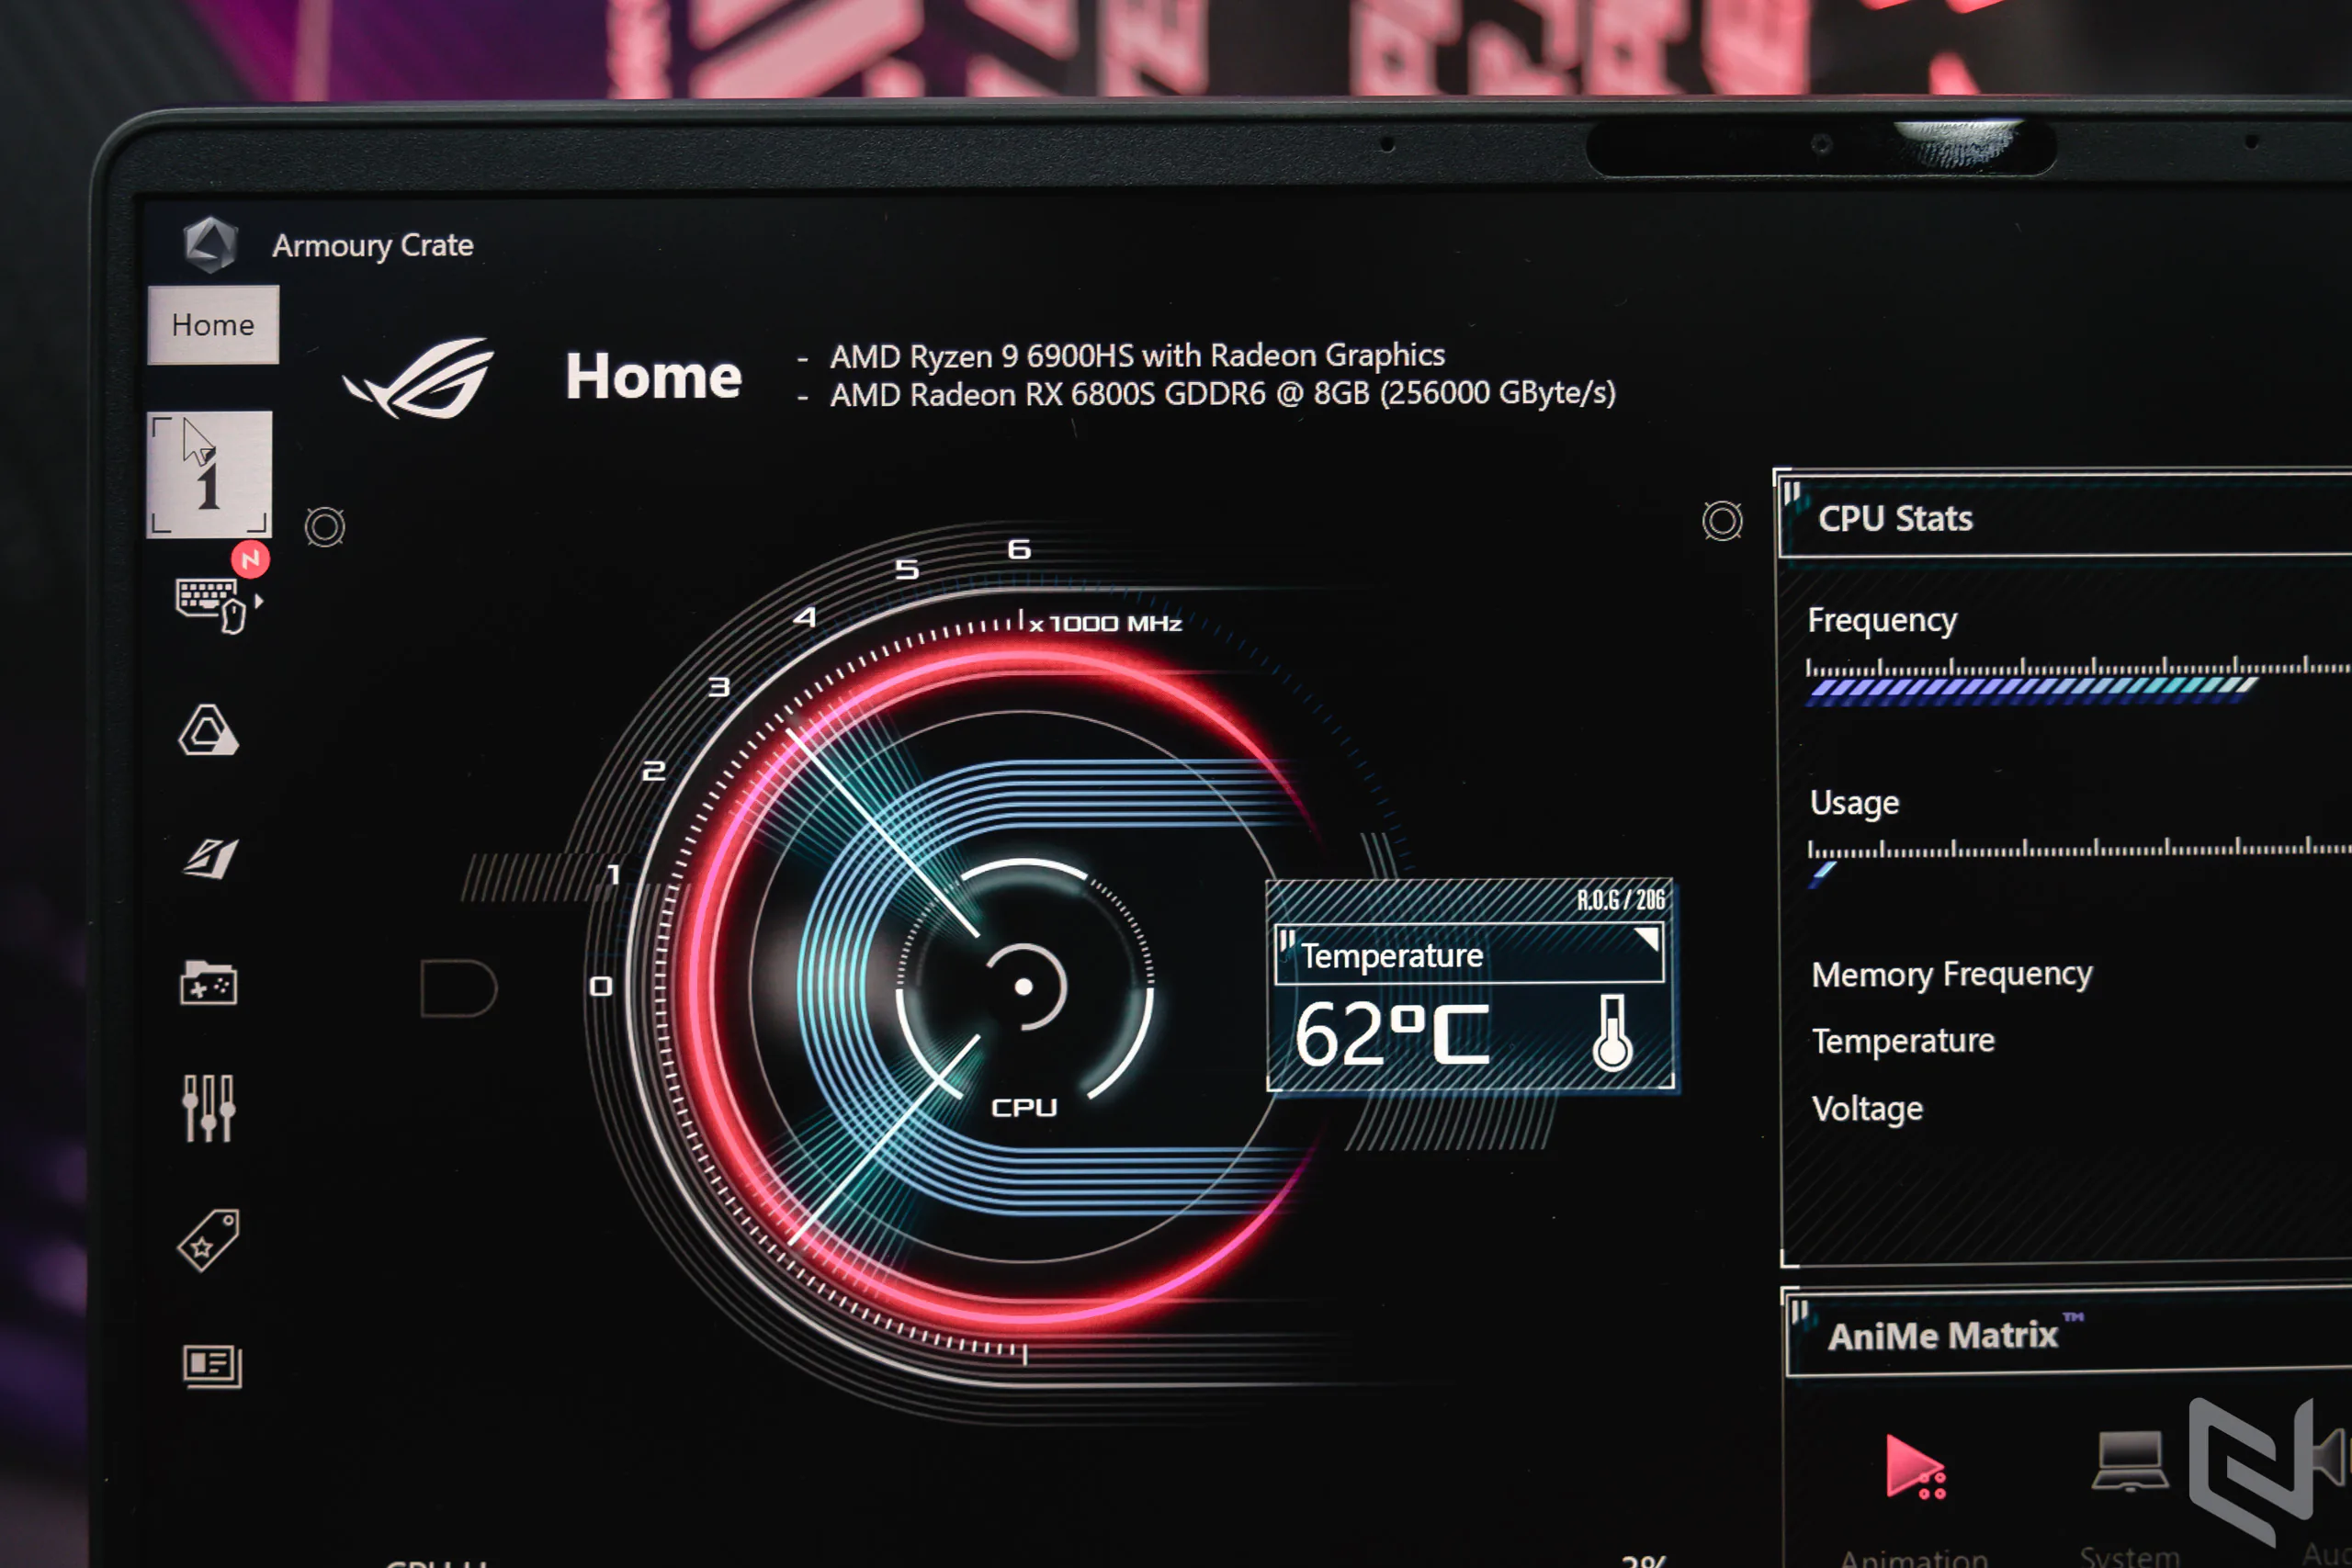Click the circular target icon left of gauge
This screenshot has width=2352, height=1568.
(x=325, y=527)
